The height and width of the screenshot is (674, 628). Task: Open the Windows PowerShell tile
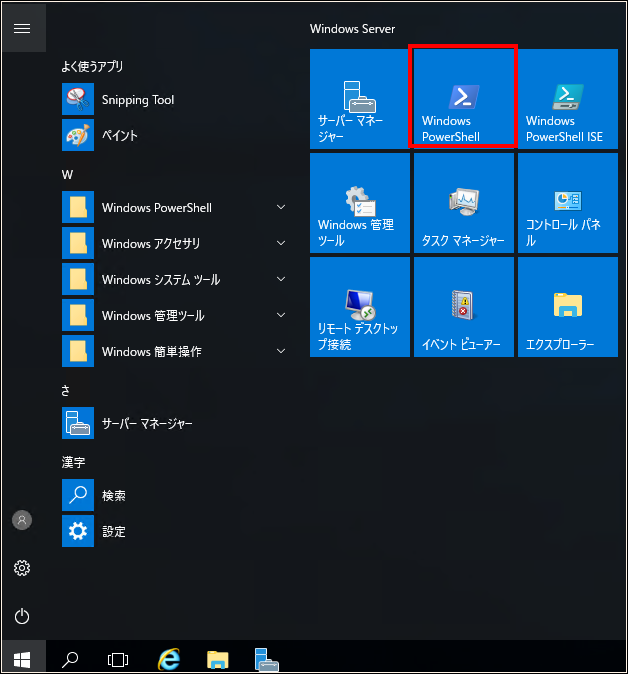463,98
